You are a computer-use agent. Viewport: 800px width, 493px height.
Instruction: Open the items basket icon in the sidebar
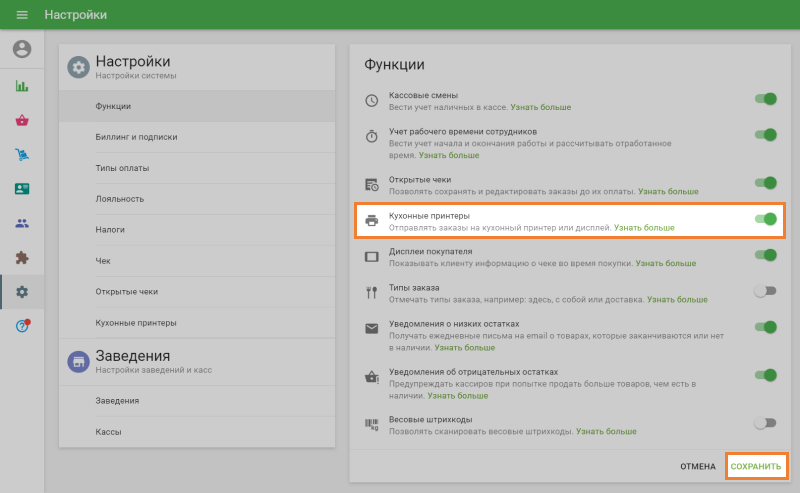point(22,120)
